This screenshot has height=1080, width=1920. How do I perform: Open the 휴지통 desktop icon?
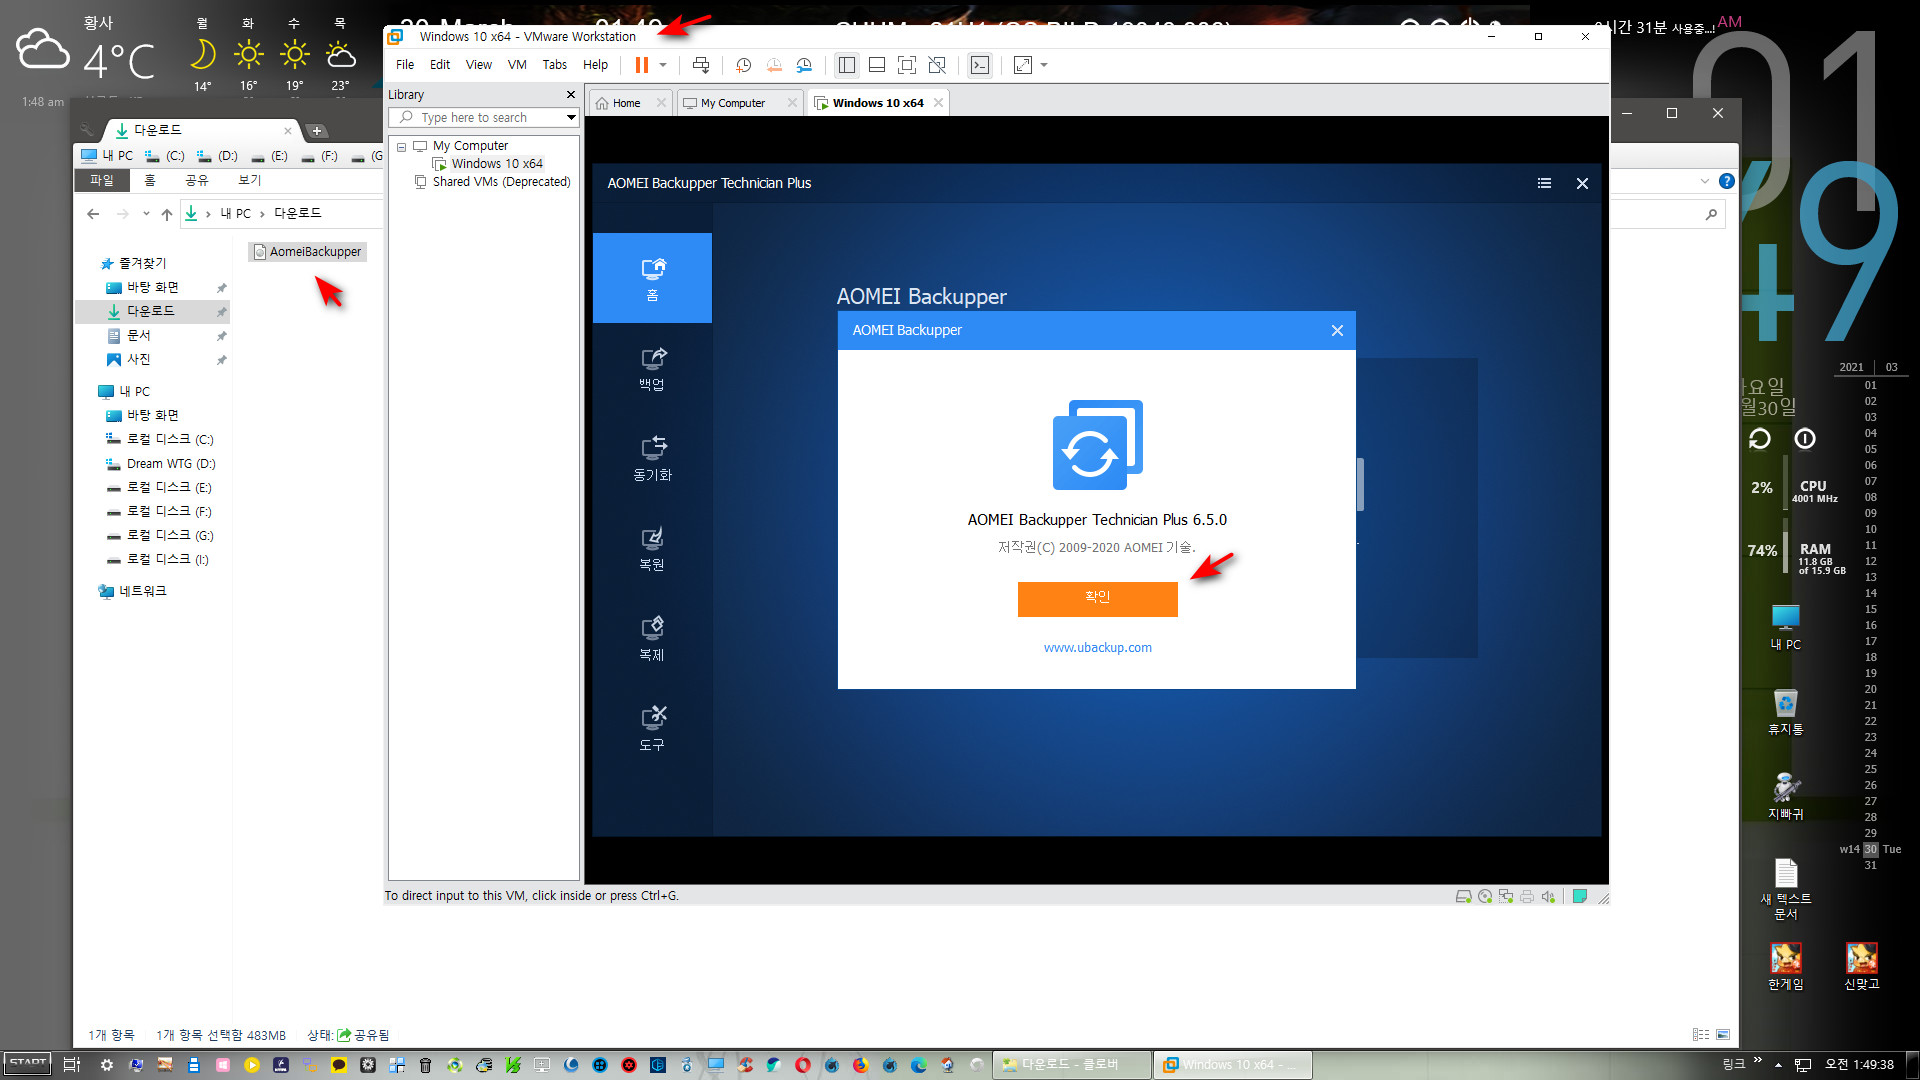[x=1786, y=712]
